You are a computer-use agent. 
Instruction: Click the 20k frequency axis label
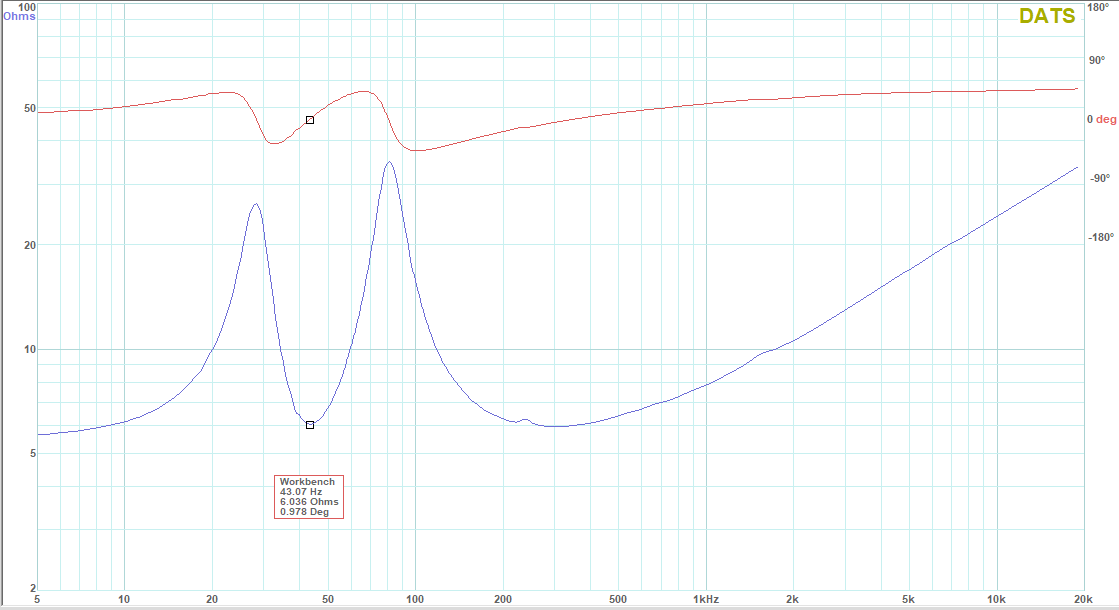point(1081,599)
